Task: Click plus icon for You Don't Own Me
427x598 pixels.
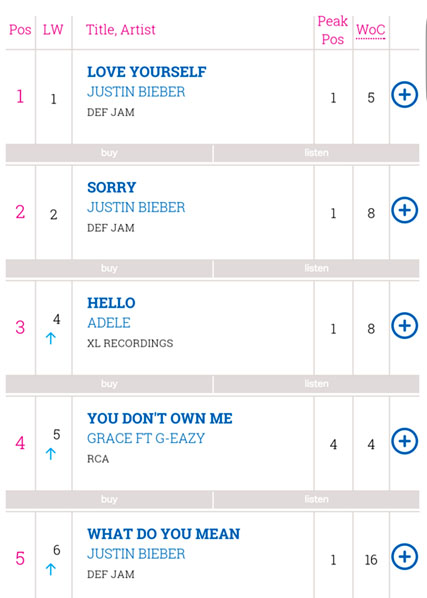Action: coord(405,441)
